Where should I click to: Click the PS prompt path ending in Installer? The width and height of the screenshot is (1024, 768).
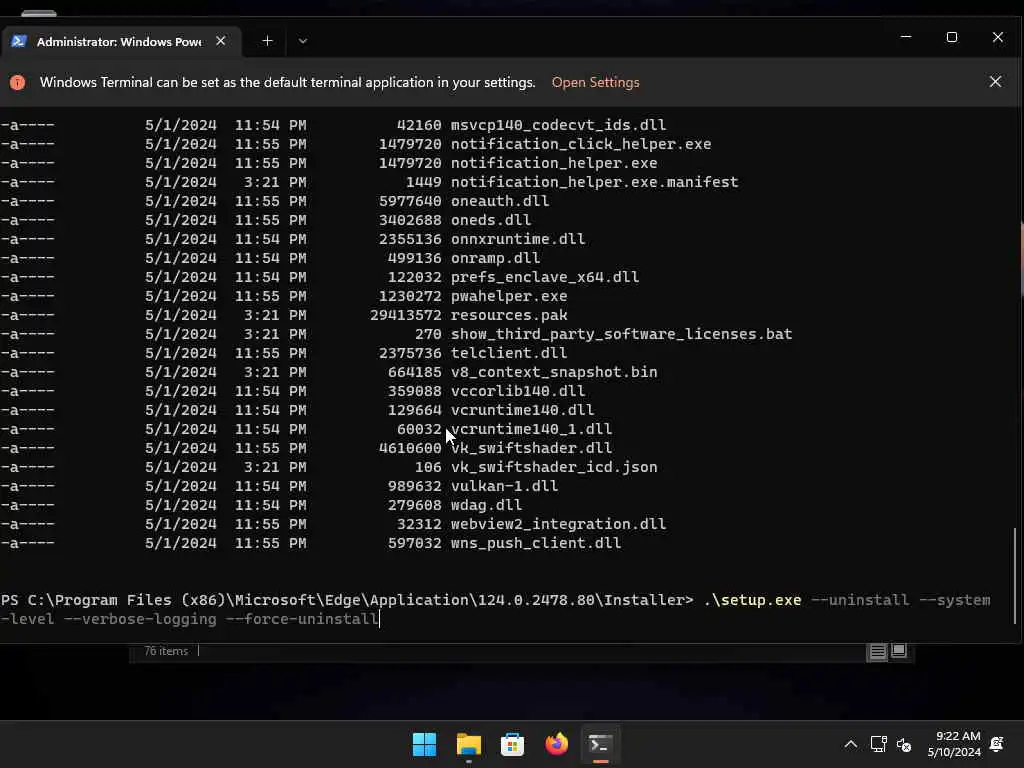pos(347,600)
